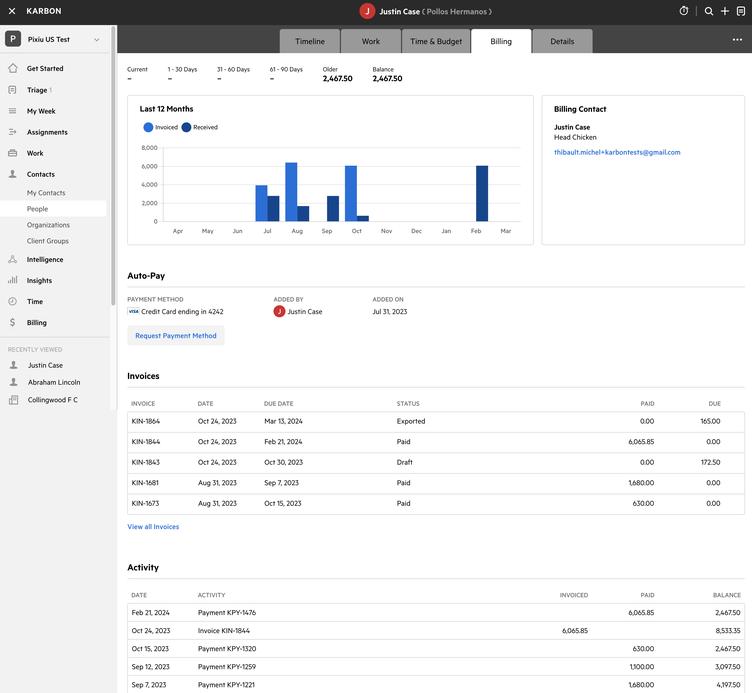Image resolution: width=752 pixels, height=693 pixels.
Task: Click the Intelligence icon
Action: [12, 259]
